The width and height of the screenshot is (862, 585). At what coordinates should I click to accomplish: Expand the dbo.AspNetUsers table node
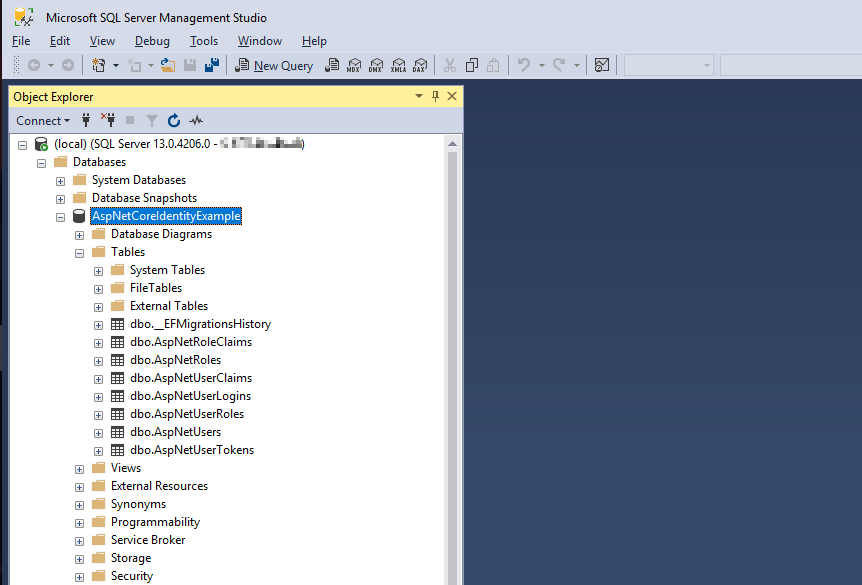click(x=98, y=433)
